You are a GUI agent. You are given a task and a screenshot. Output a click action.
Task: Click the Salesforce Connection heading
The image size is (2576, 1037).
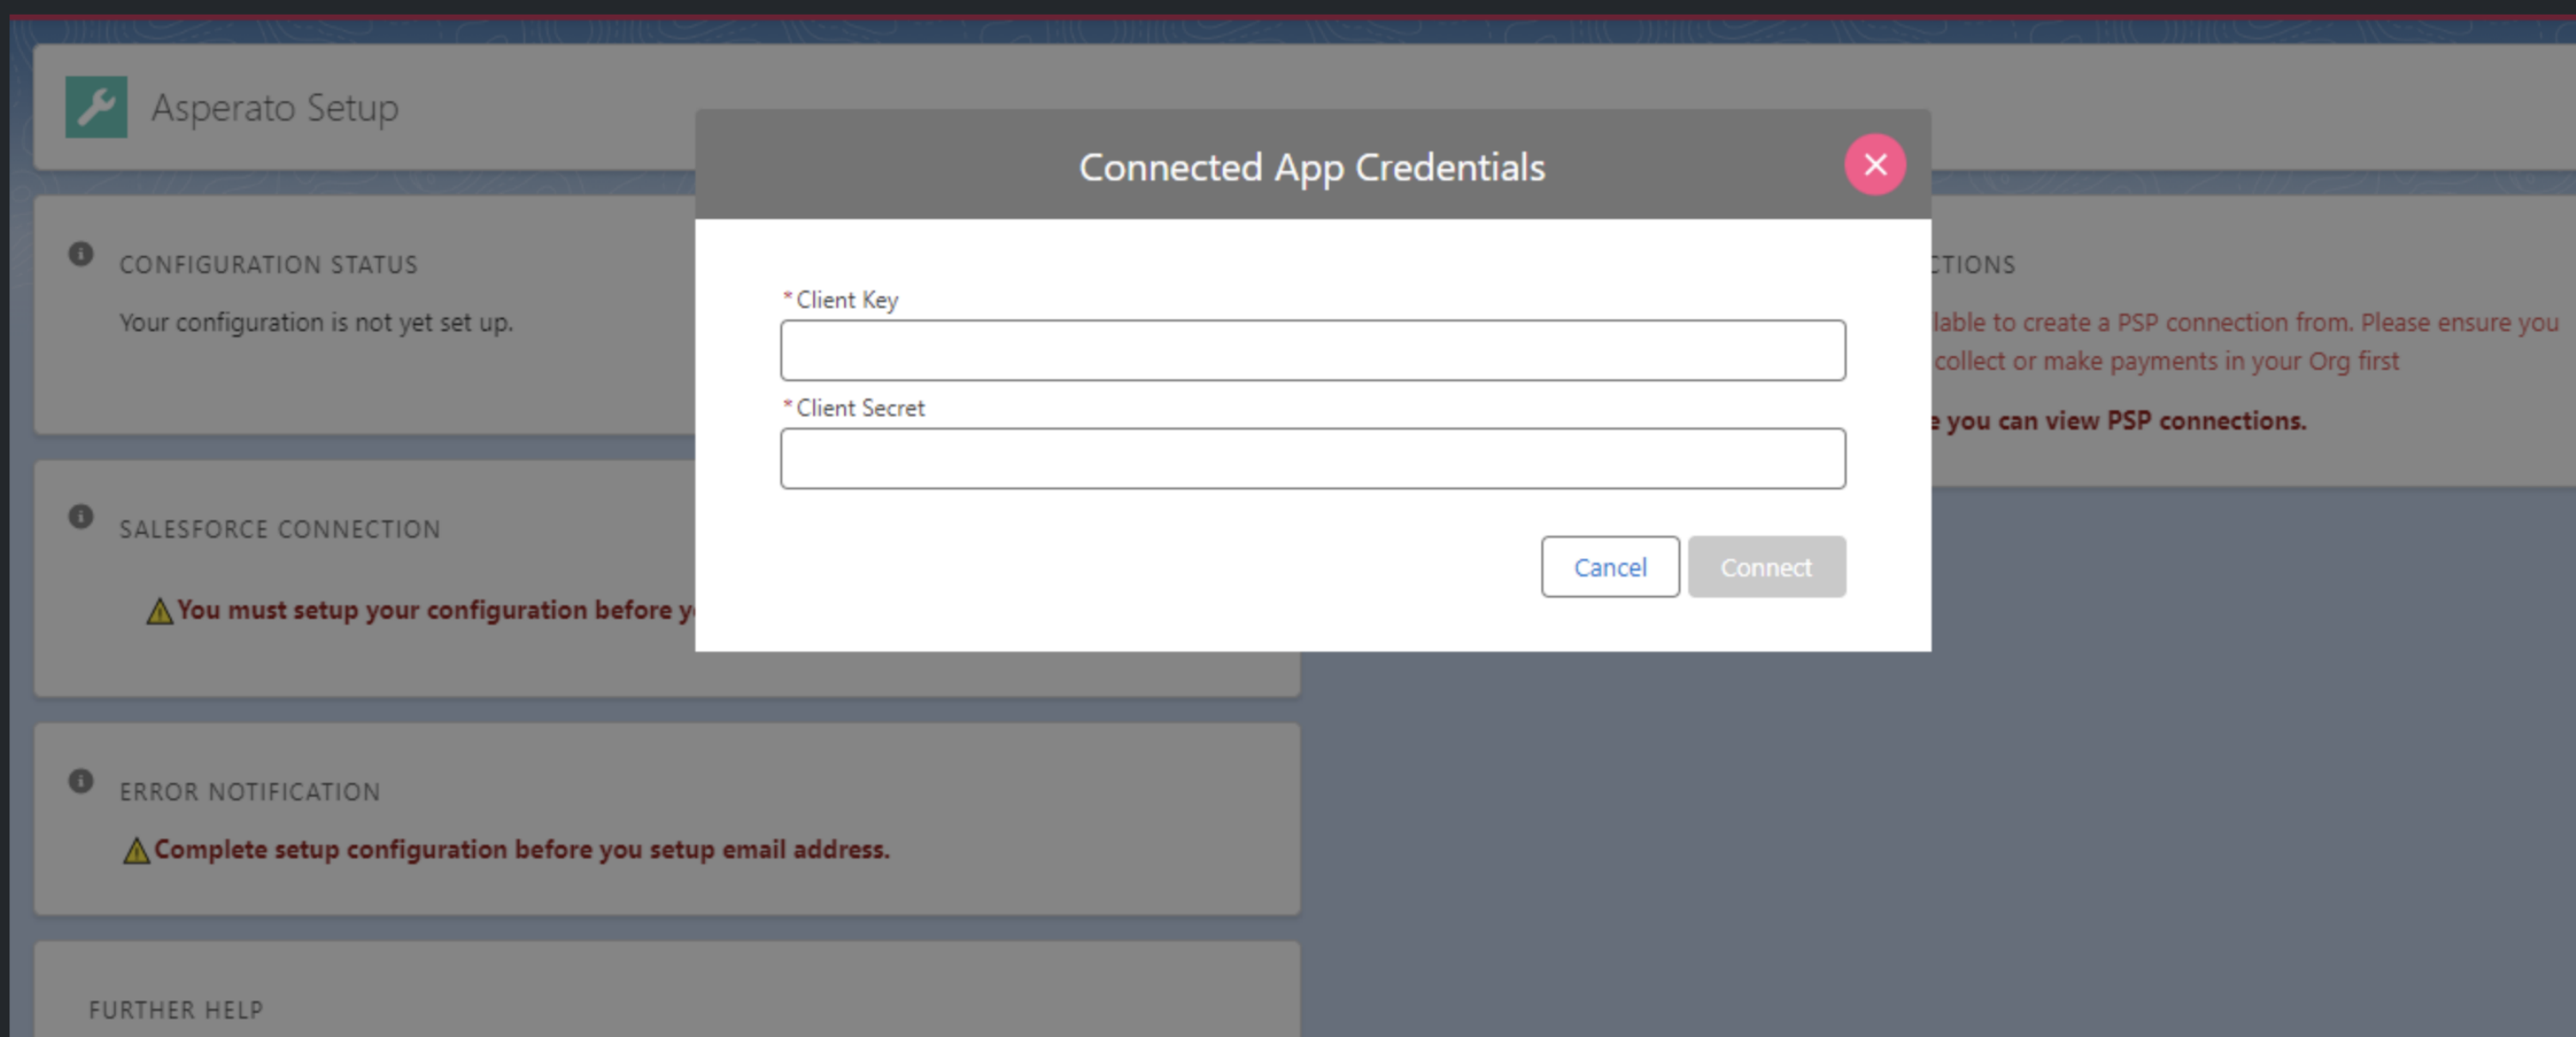pos(279,529)
